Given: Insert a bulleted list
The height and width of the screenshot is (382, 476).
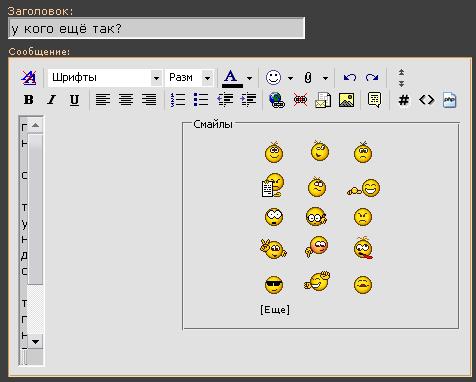Looking at the screenshot, I should 201,100.
